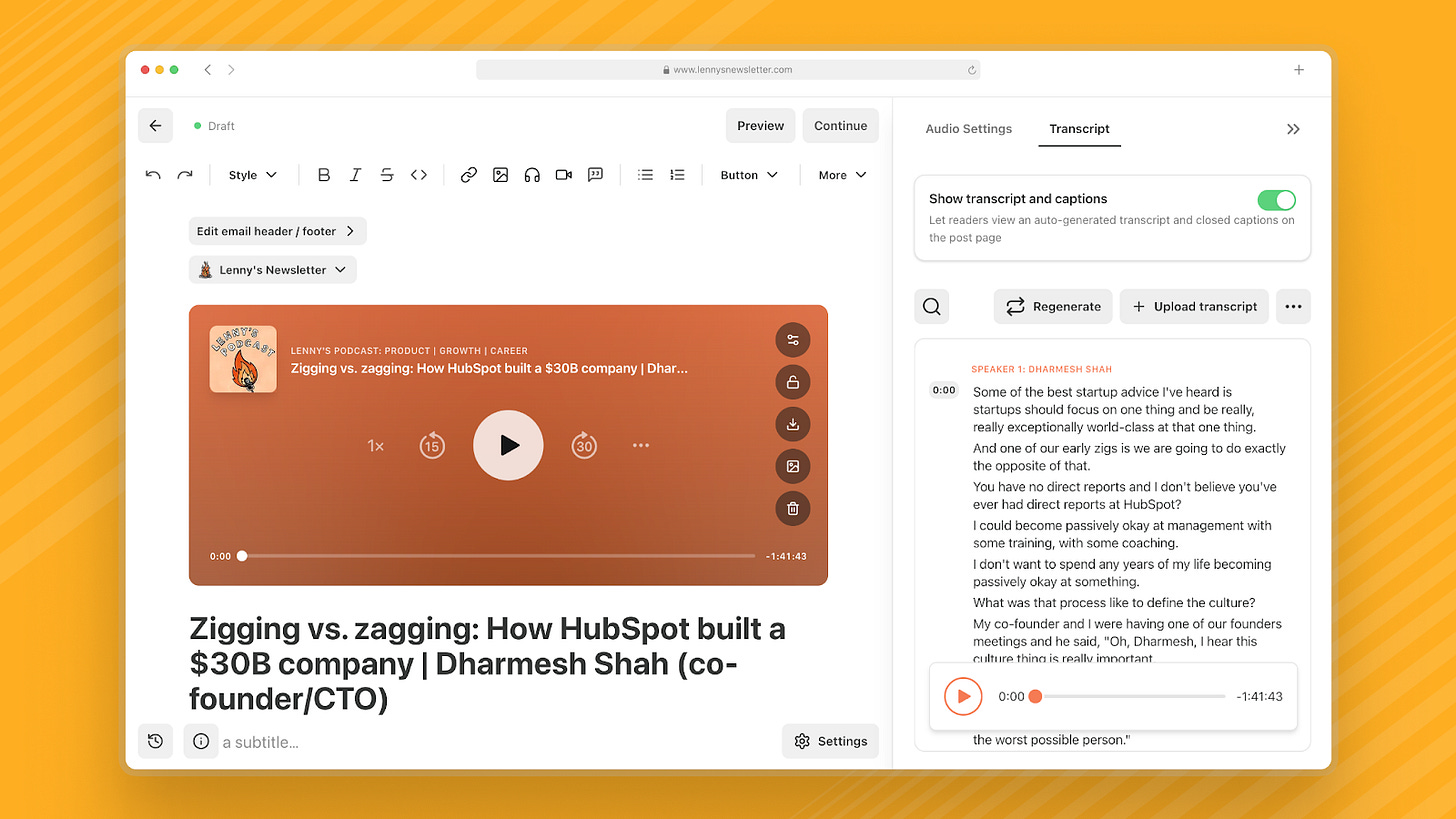Switch to the Audio Settings tab
The width and height of the screenshot is (1456, 819).
click(968, 129)
